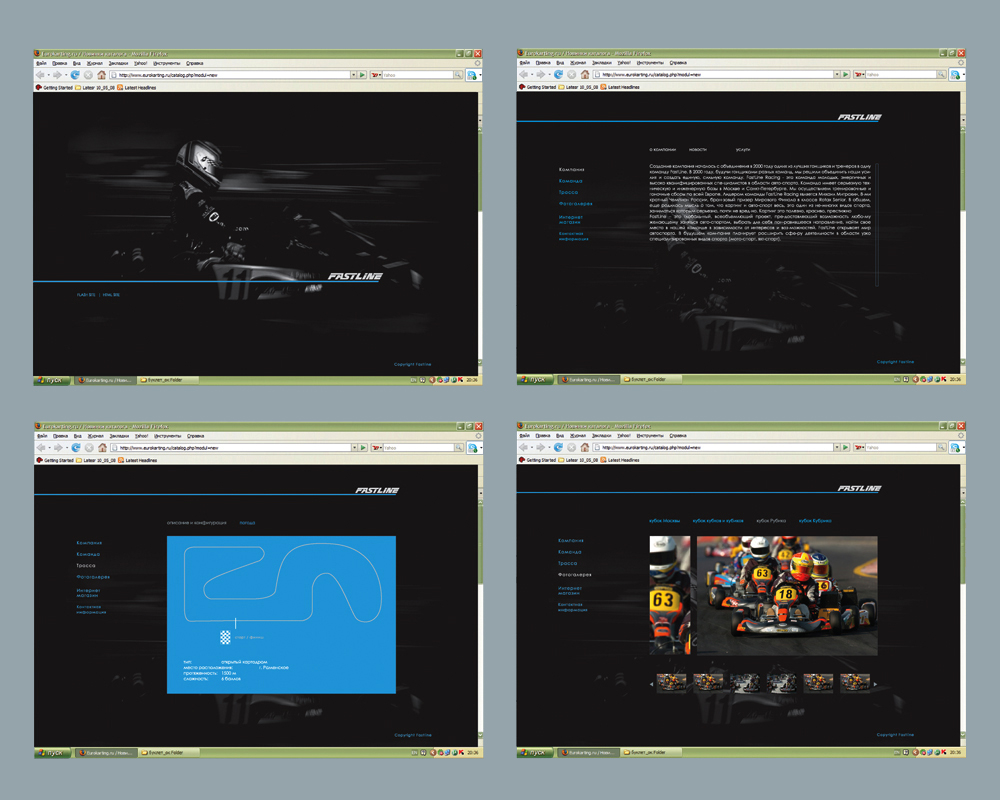Screen dimensions: 1000x800
Task: Click Eurokarting taskbar button under gallery page window
Action: click(x=589, y=752)
